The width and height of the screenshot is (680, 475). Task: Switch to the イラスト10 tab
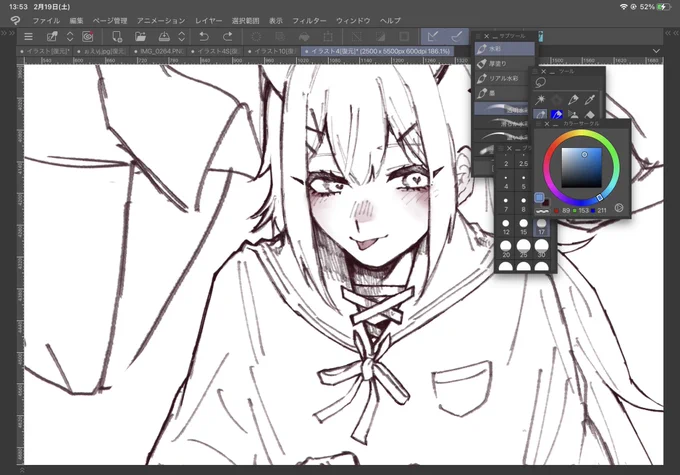pyautogui.click(x=272, y=51)
